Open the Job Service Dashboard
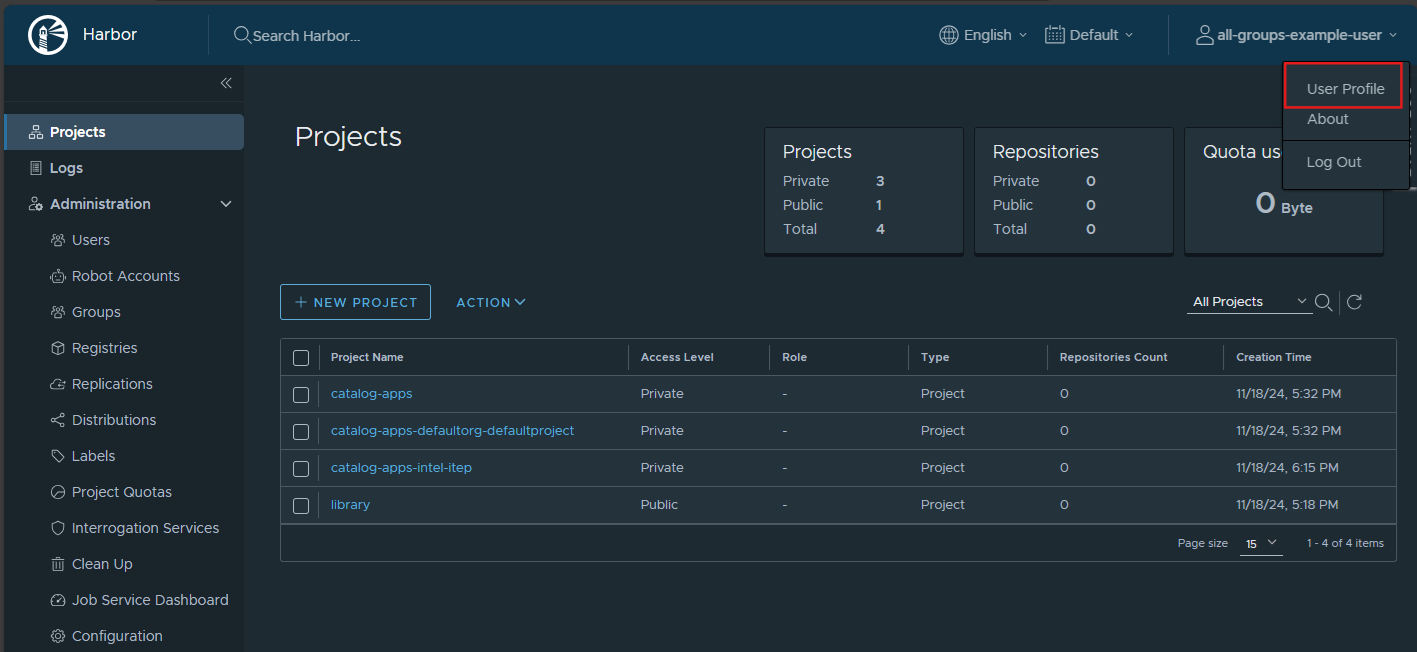1417x652 pixels. click(150, 600)
